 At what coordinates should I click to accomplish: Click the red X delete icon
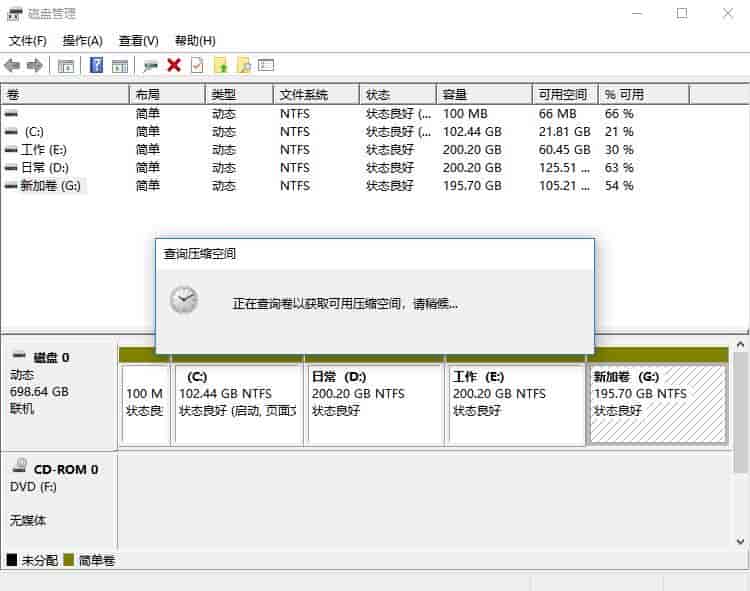point(174,66)
